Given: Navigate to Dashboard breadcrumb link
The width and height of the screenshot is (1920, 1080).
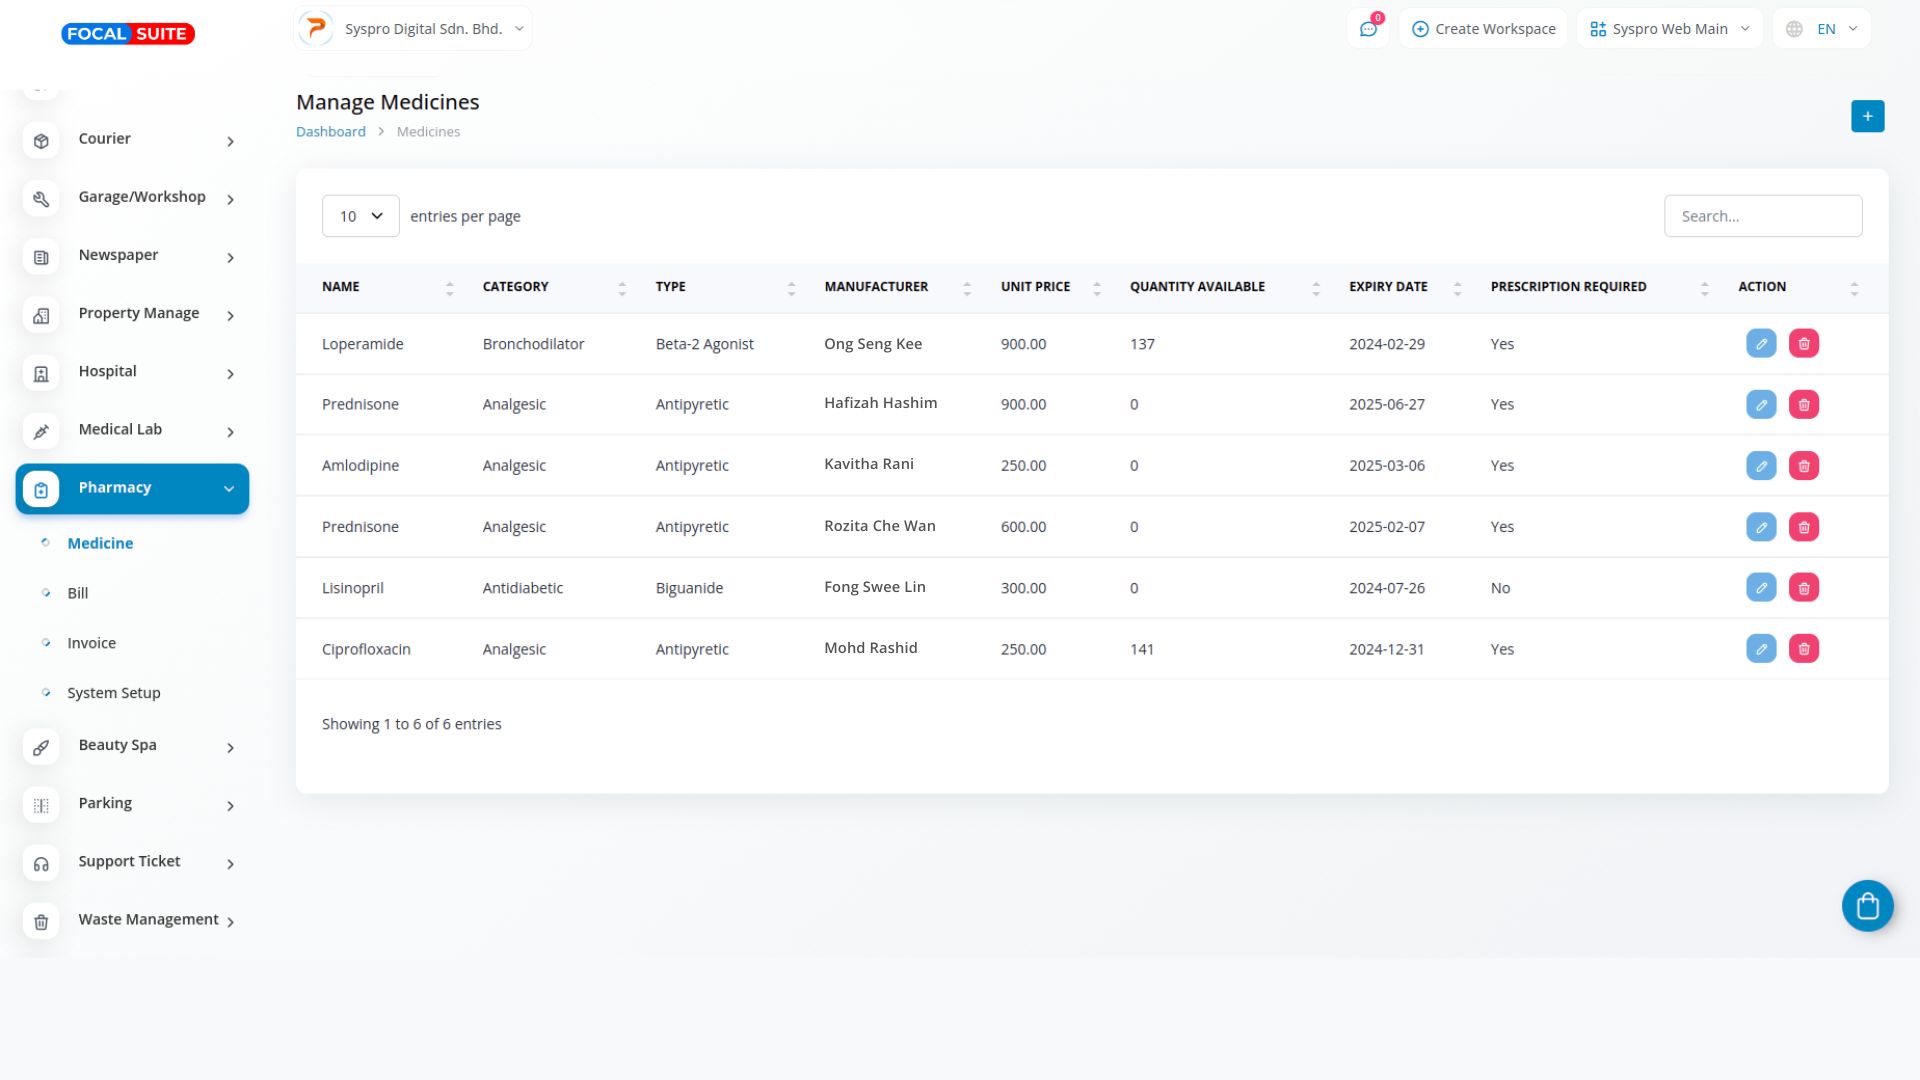Looking at the screenshot, I should click(x=330, y=132).
